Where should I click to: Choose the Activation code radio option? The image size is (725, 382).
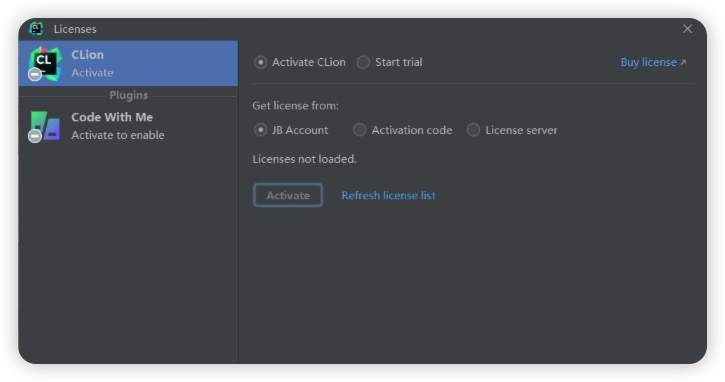pyautogui.click(x=359, y=130)
